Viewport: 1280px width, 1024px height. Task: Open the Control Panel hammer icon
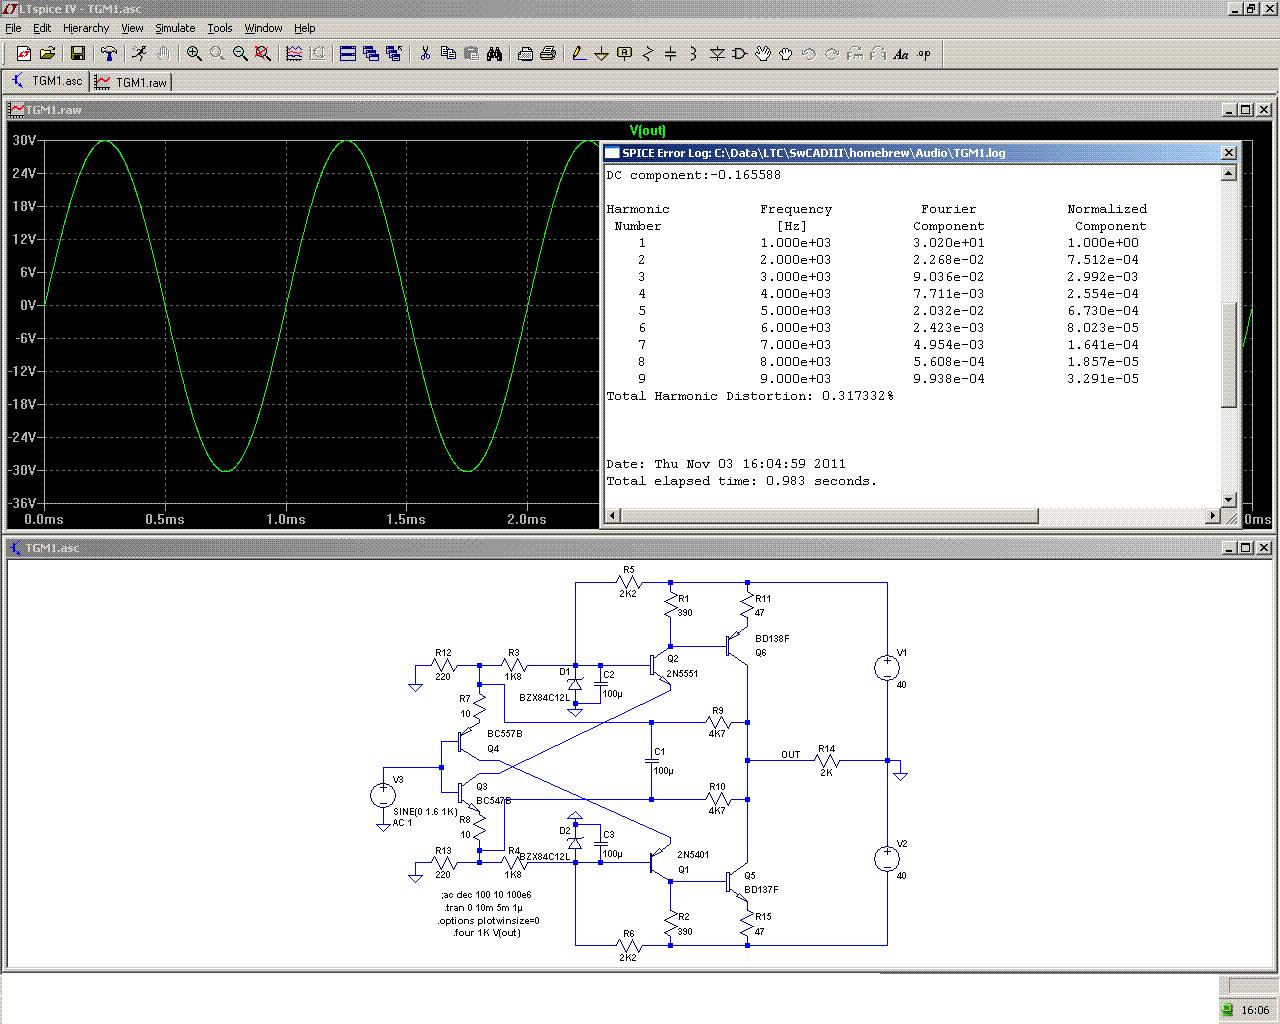coord(109,54)
